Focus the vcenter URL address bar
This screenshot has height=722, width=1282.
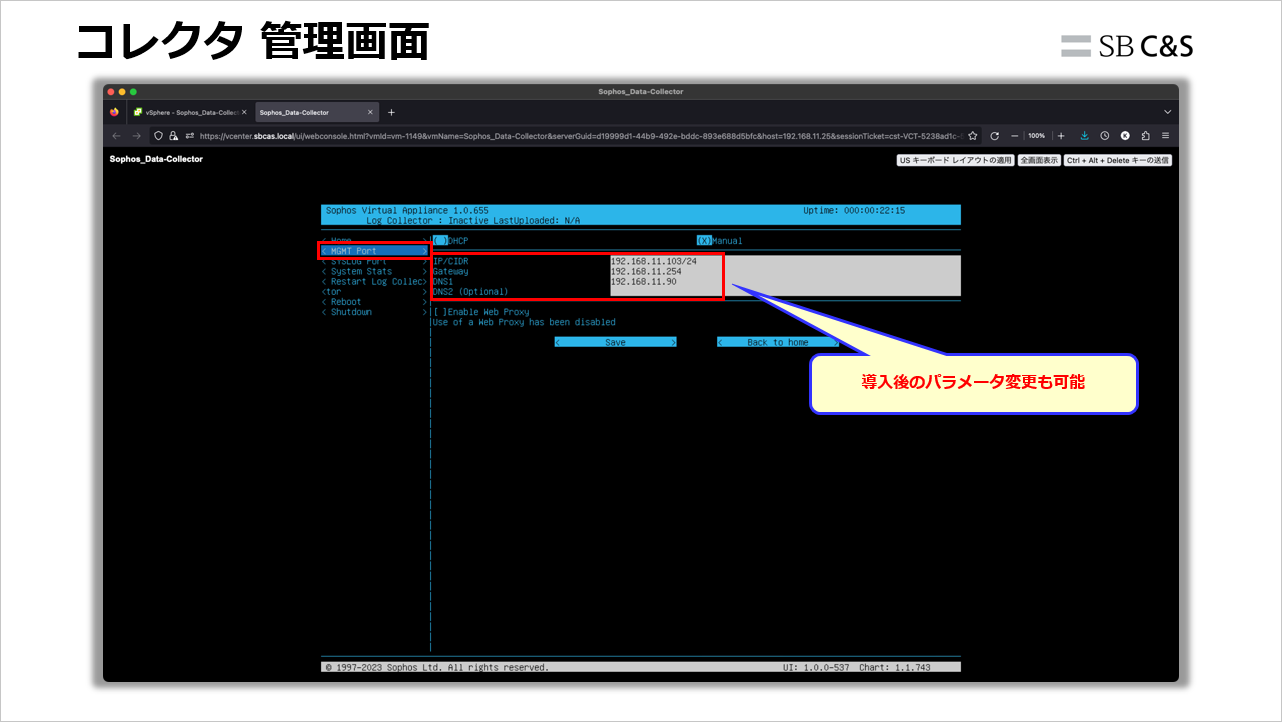click(580, 136)
